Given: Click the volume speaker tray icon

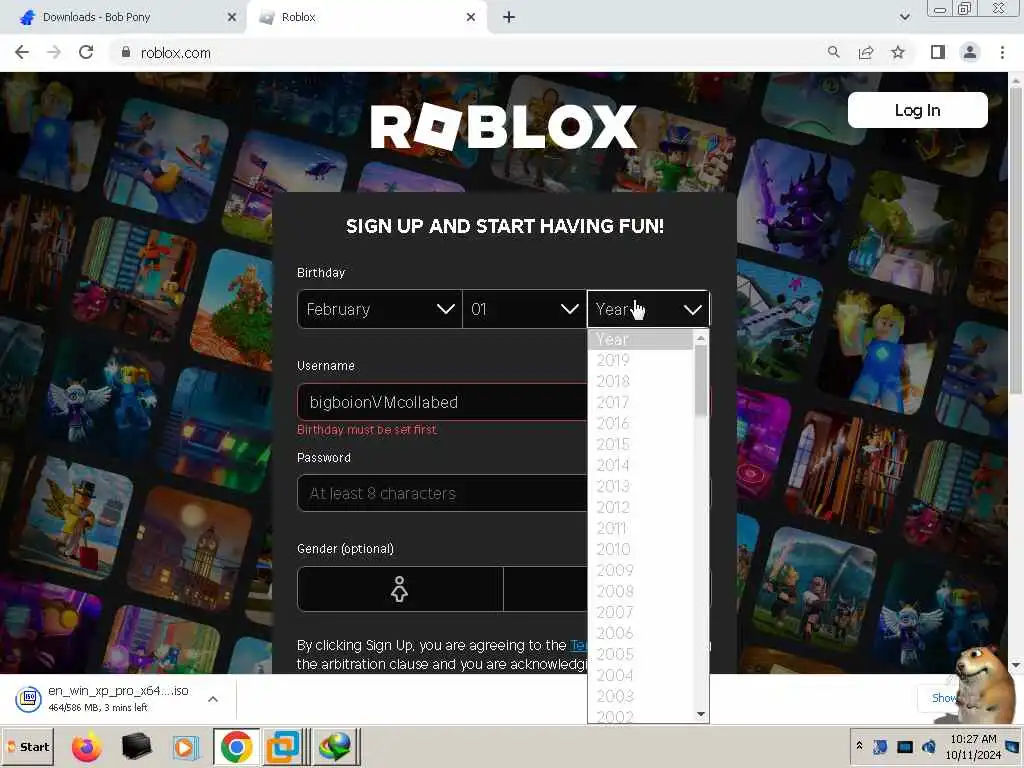Looking at the screenshot, I should click(x=929, y=746).
